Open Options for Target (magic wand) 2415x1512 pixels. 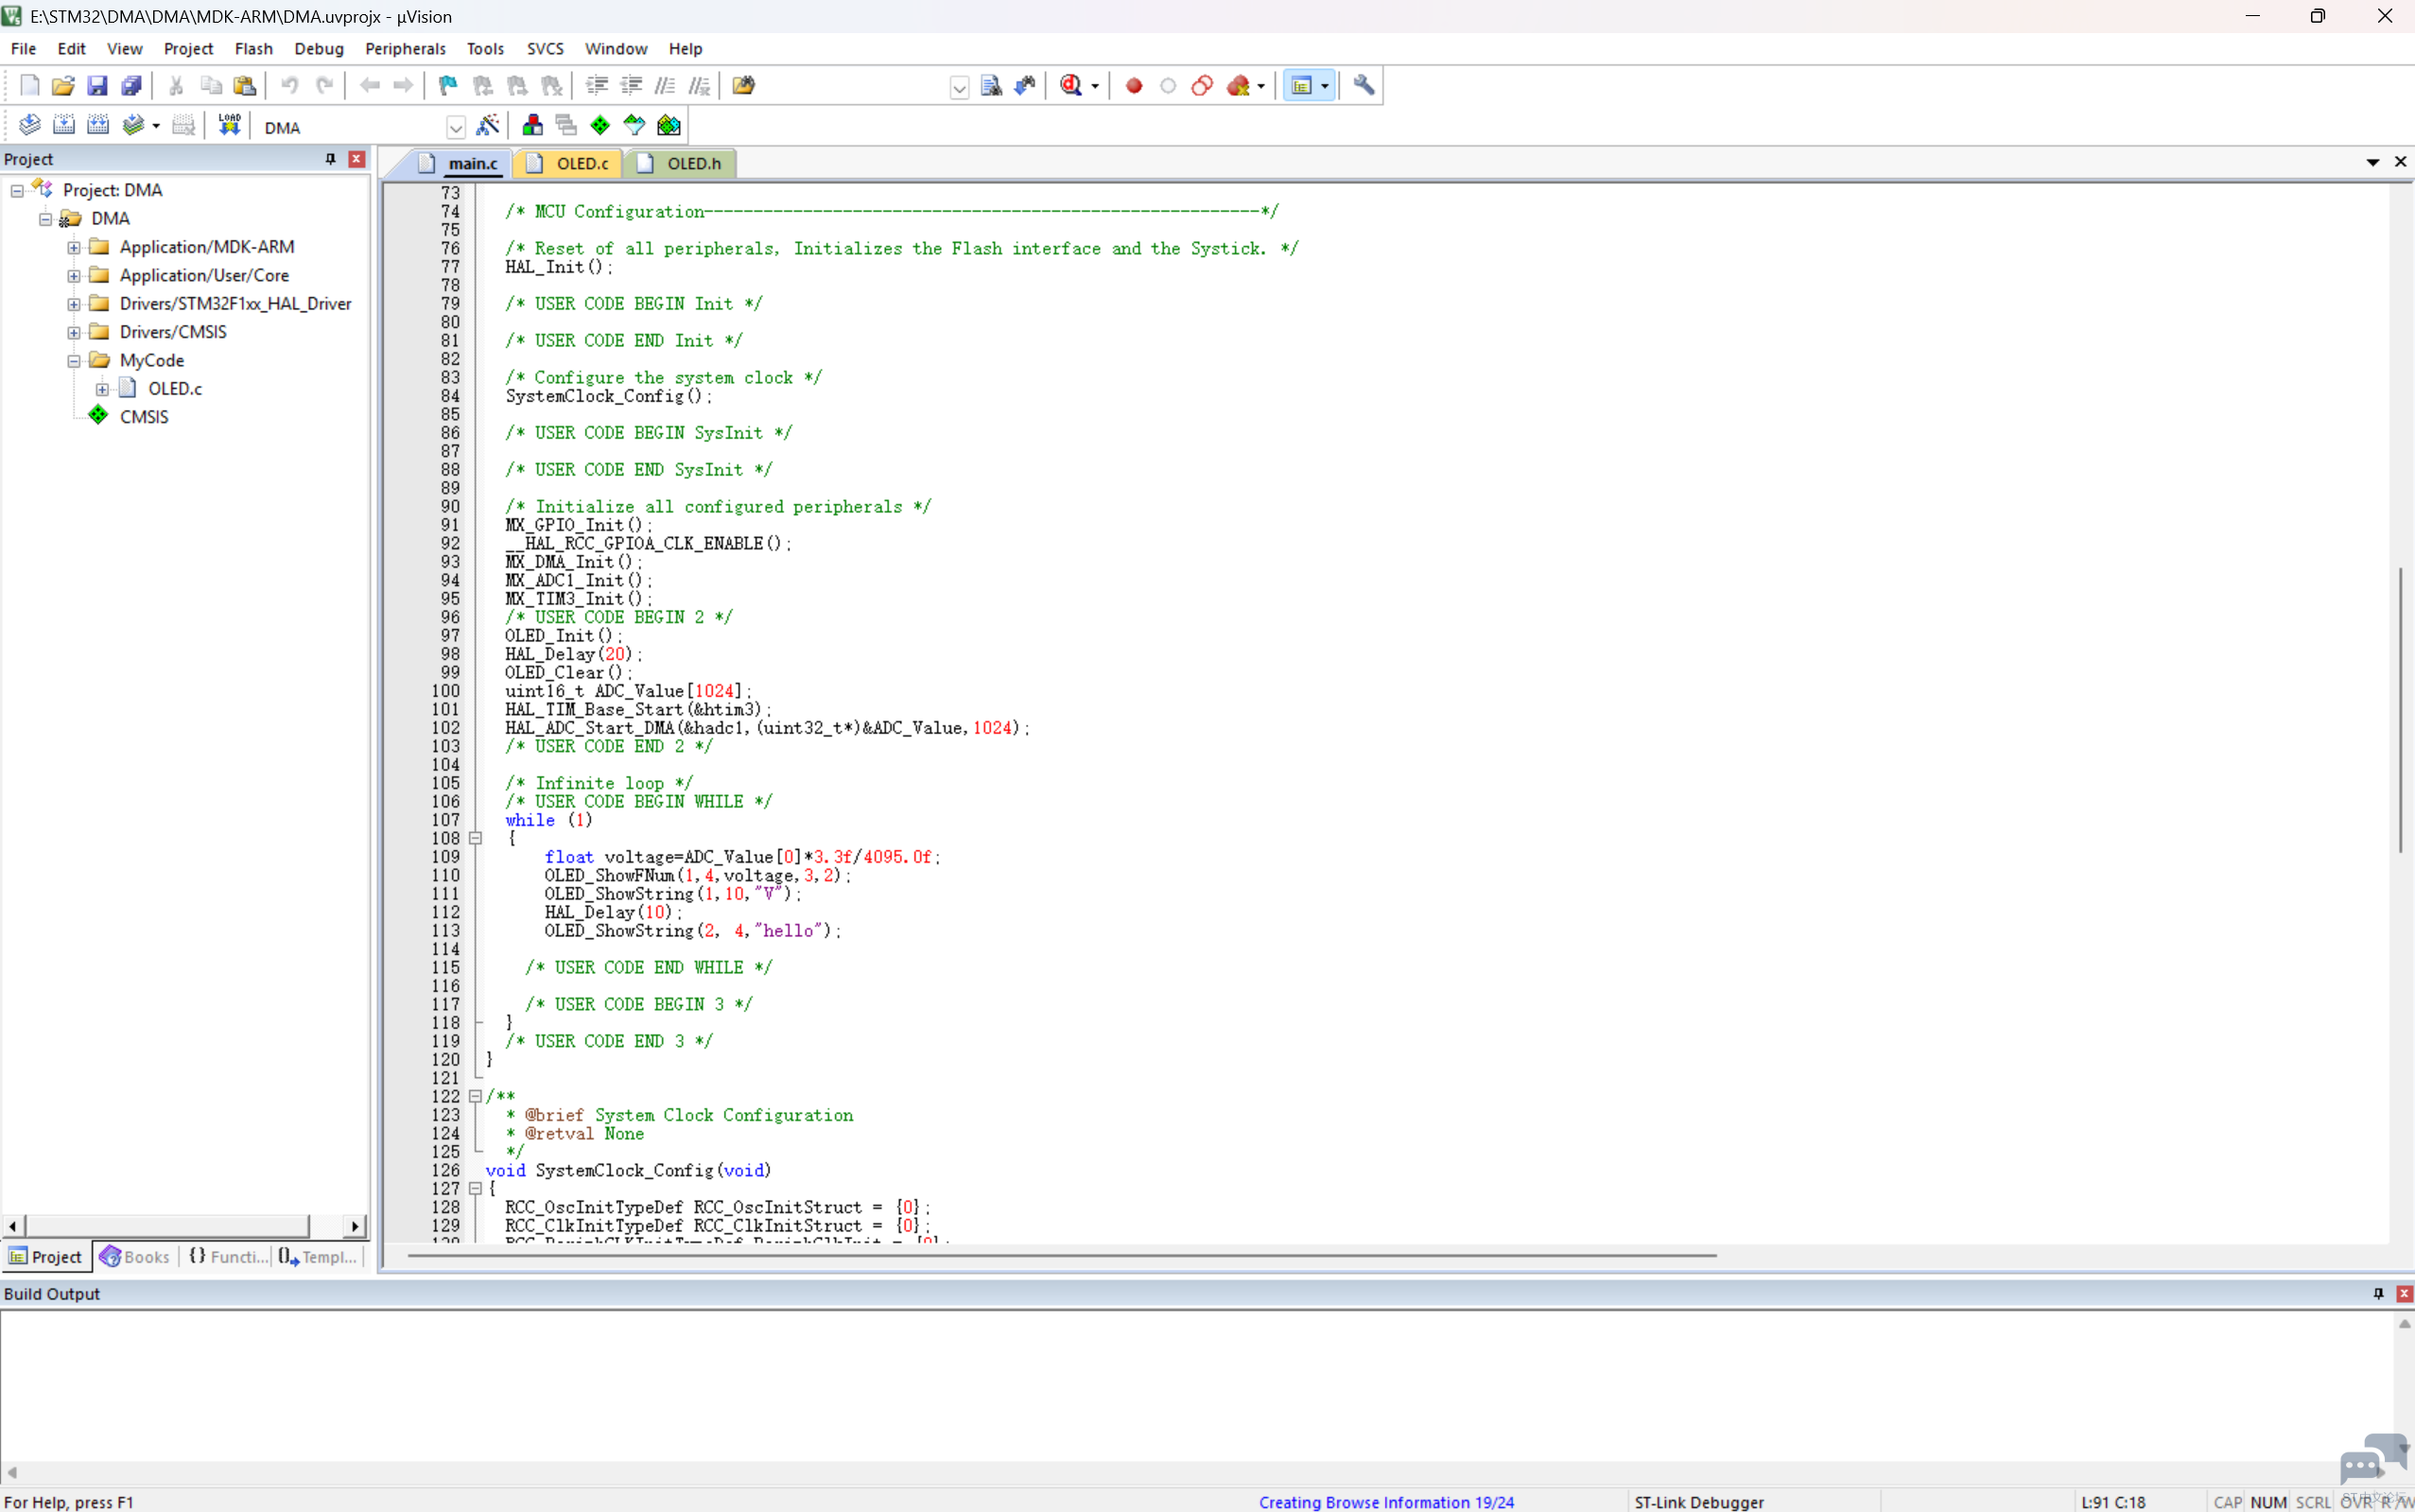click(x=487, y=125)
